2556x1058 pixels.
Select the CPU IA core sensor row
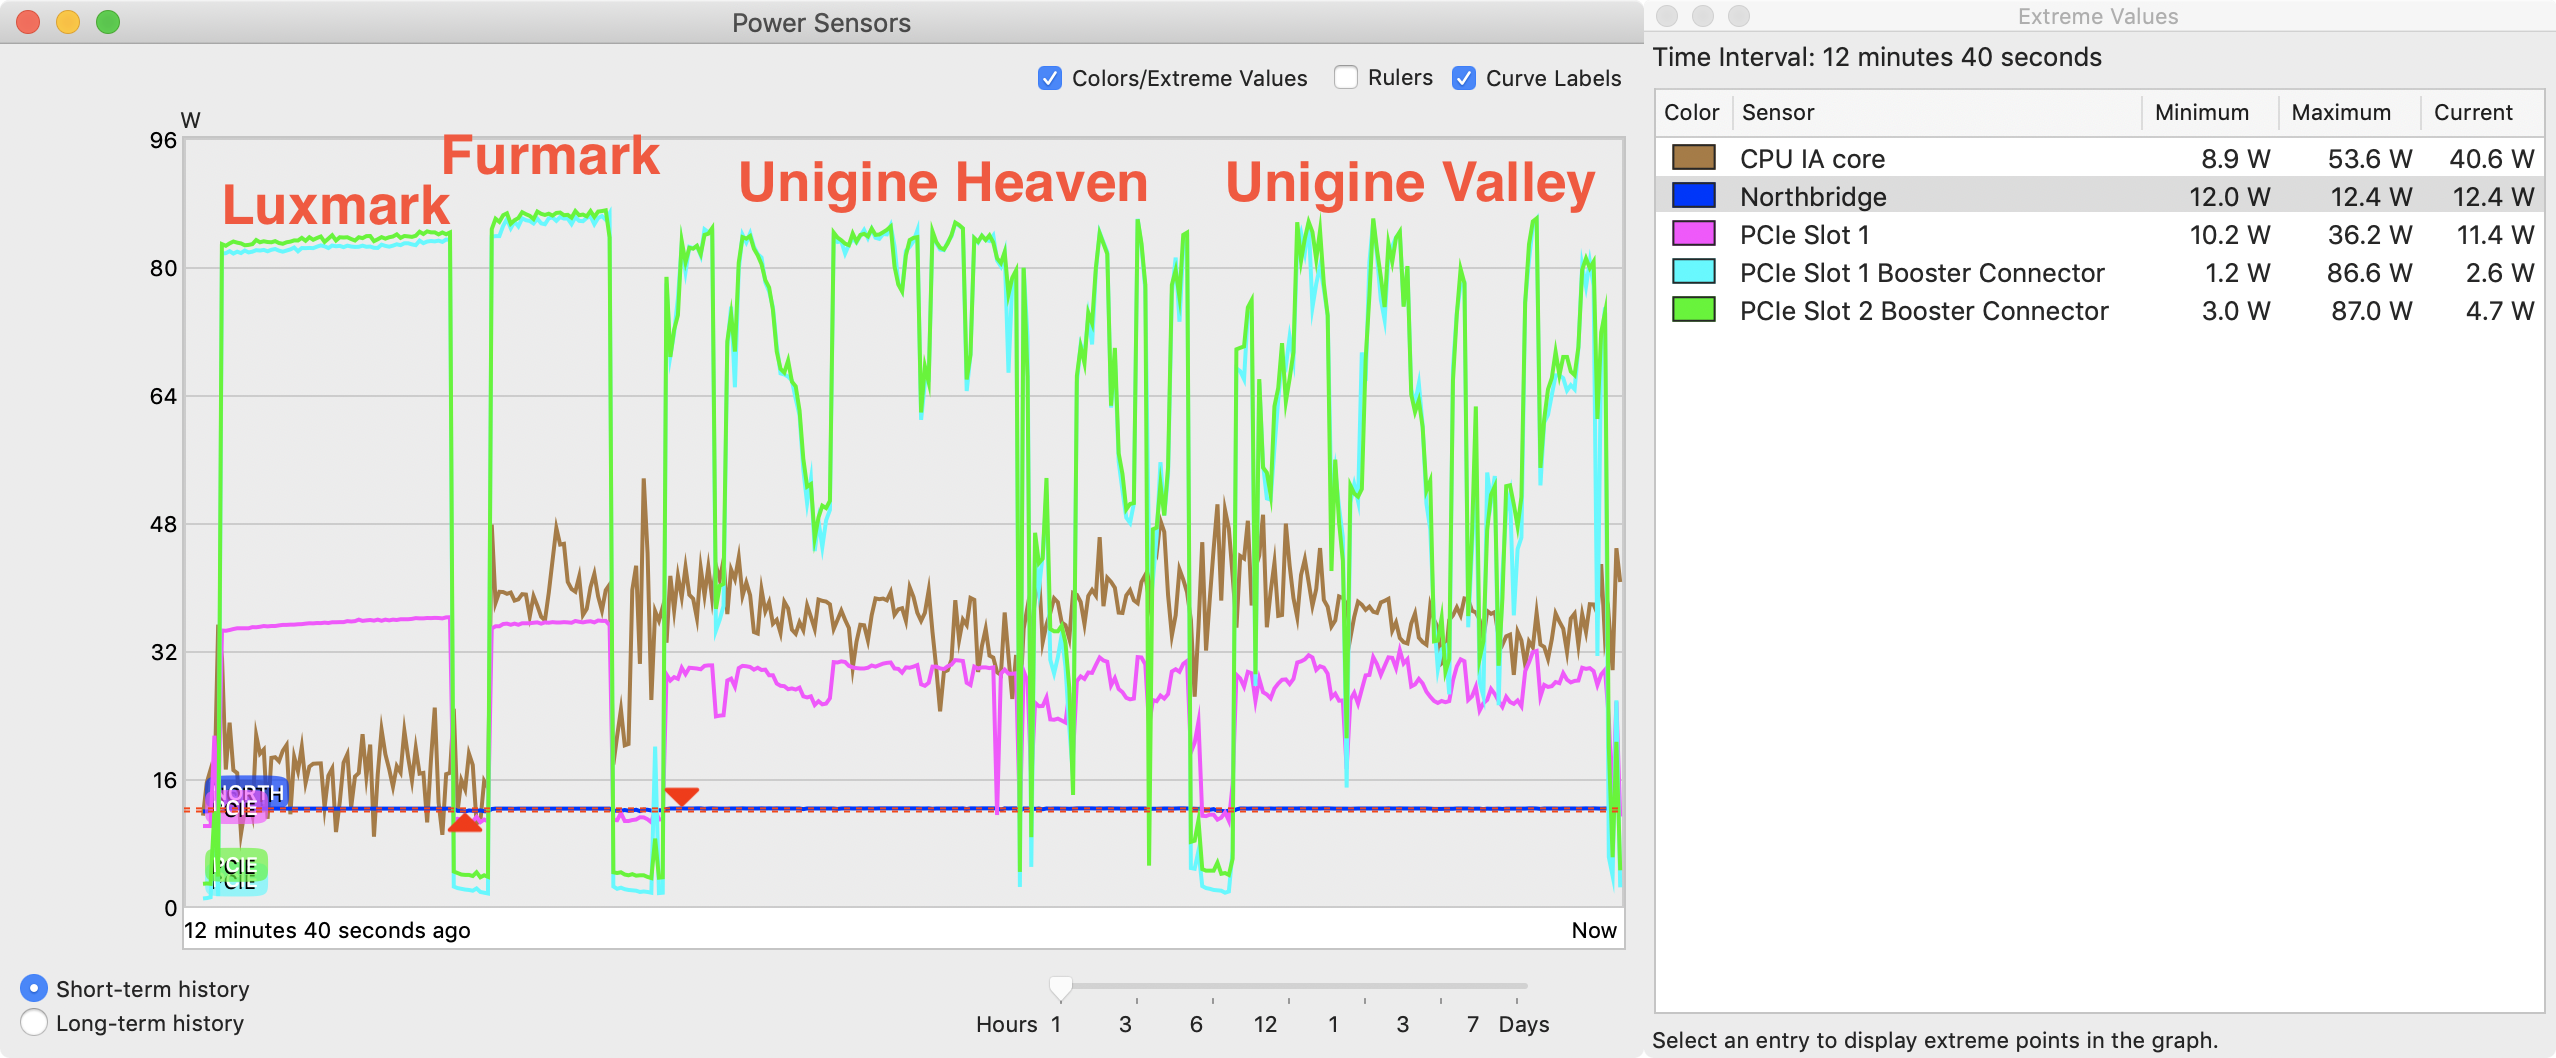click(2099, 158)
